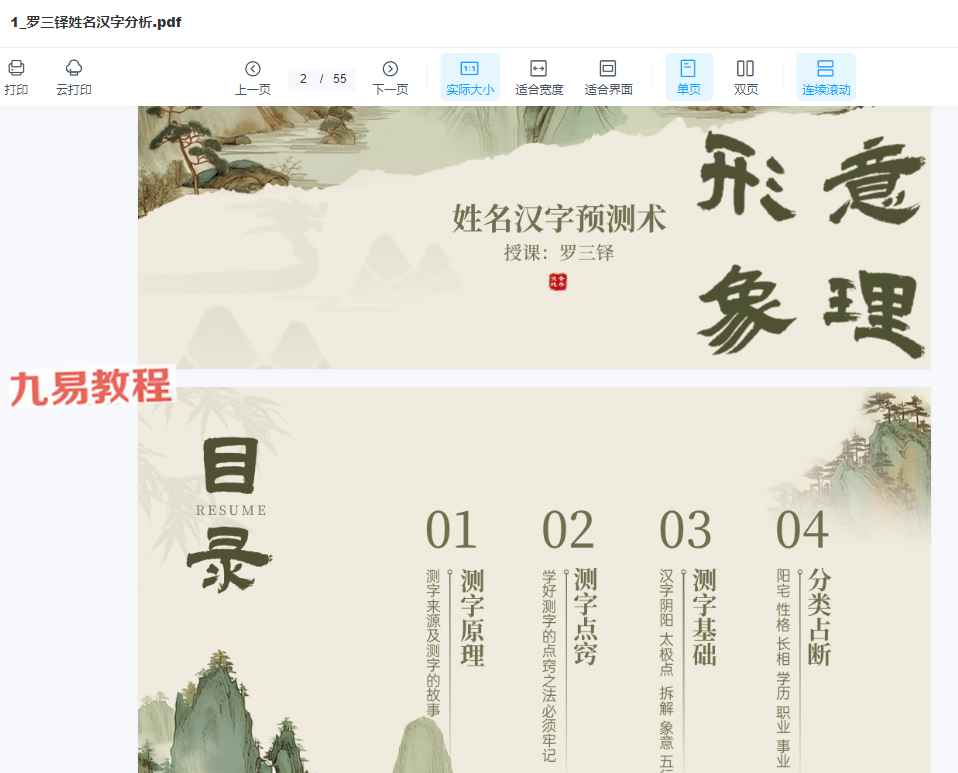Click the current page number field
958x773 pixels.
point(303,79)
